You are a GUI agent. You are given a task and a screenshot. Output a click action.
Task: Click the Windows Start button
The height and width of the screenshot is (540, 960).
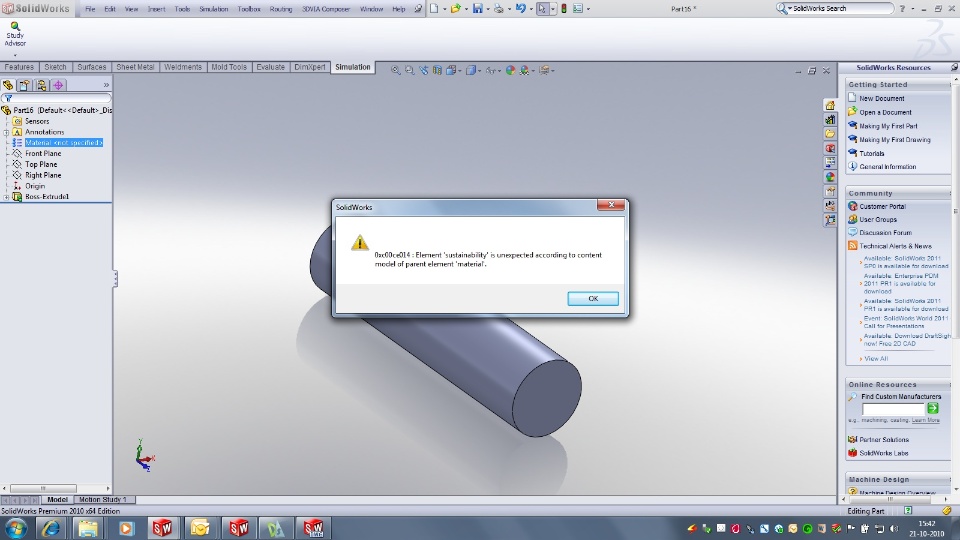[x=16, y=528]
